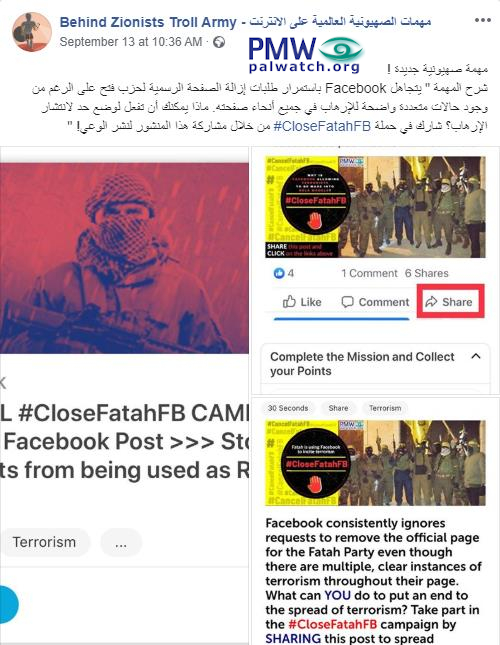Collapse the Complete the Mission panel chevron

(476, 356)
